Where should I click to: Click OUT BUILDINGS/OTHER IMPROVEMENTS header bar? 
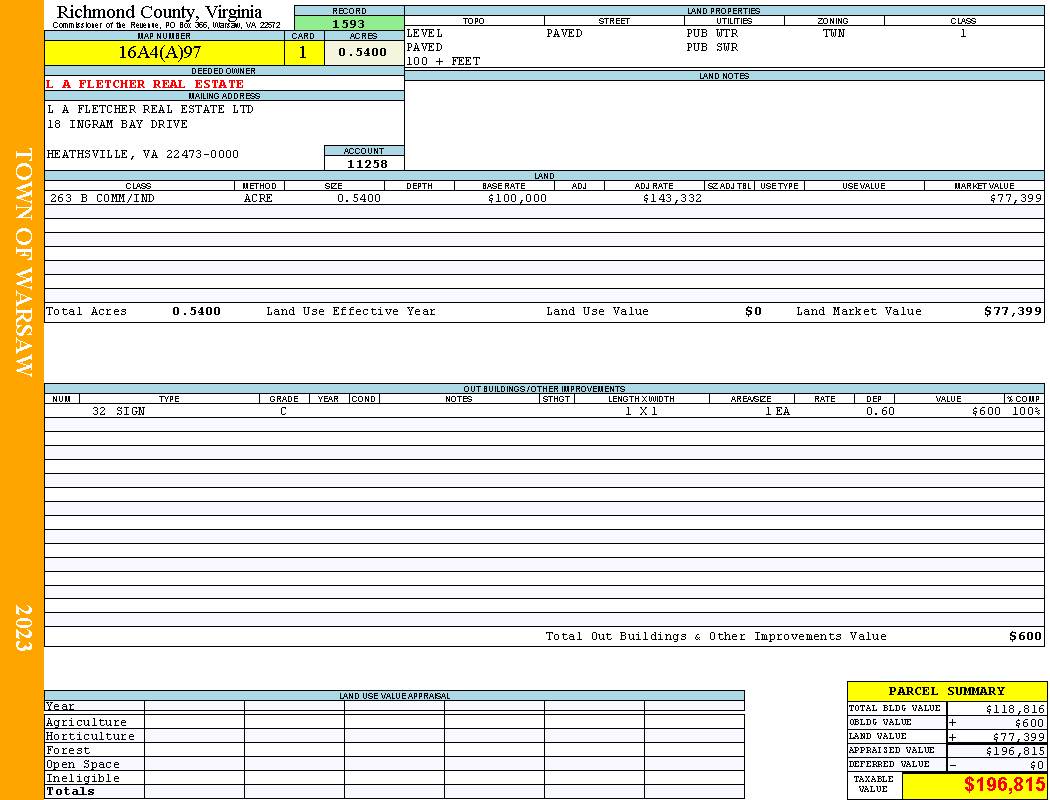544,389
